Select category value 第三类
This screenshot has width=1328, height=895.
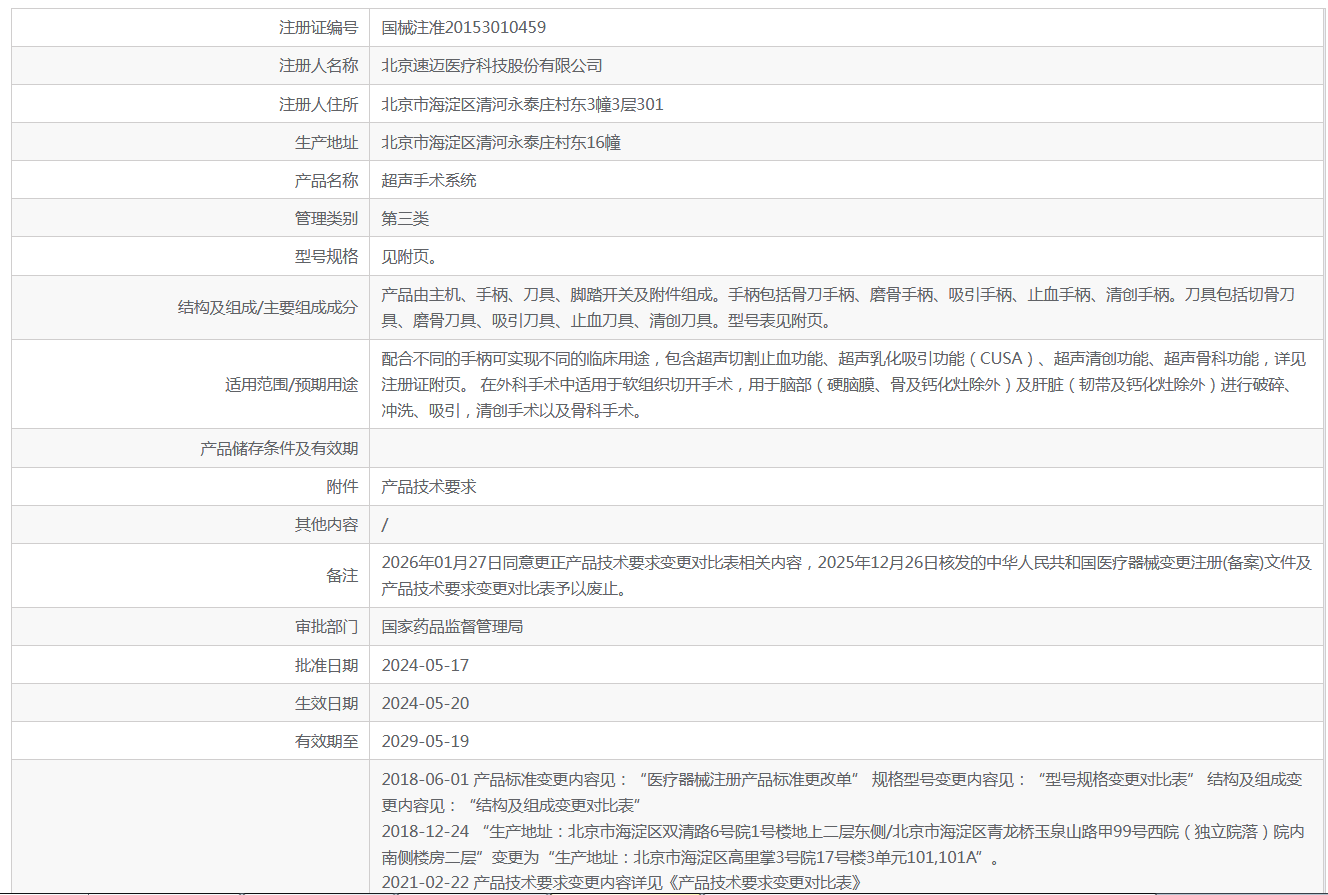405,218
